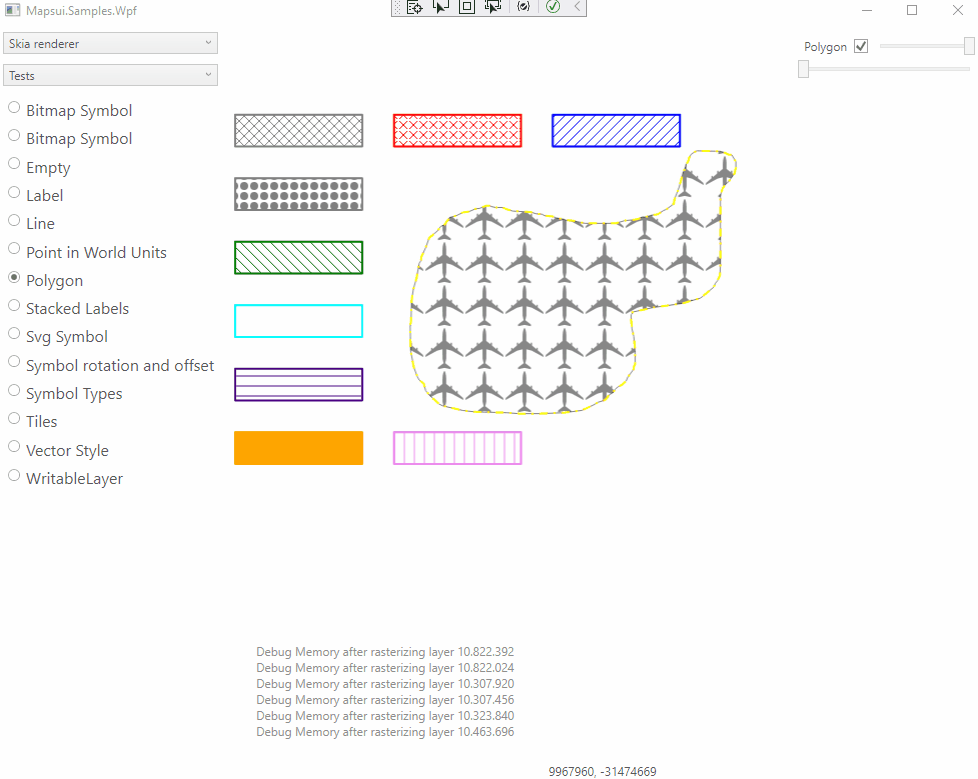Collapse the in-app toolbar with the chevron
The image size is (978, 779).
click(575, 7)
